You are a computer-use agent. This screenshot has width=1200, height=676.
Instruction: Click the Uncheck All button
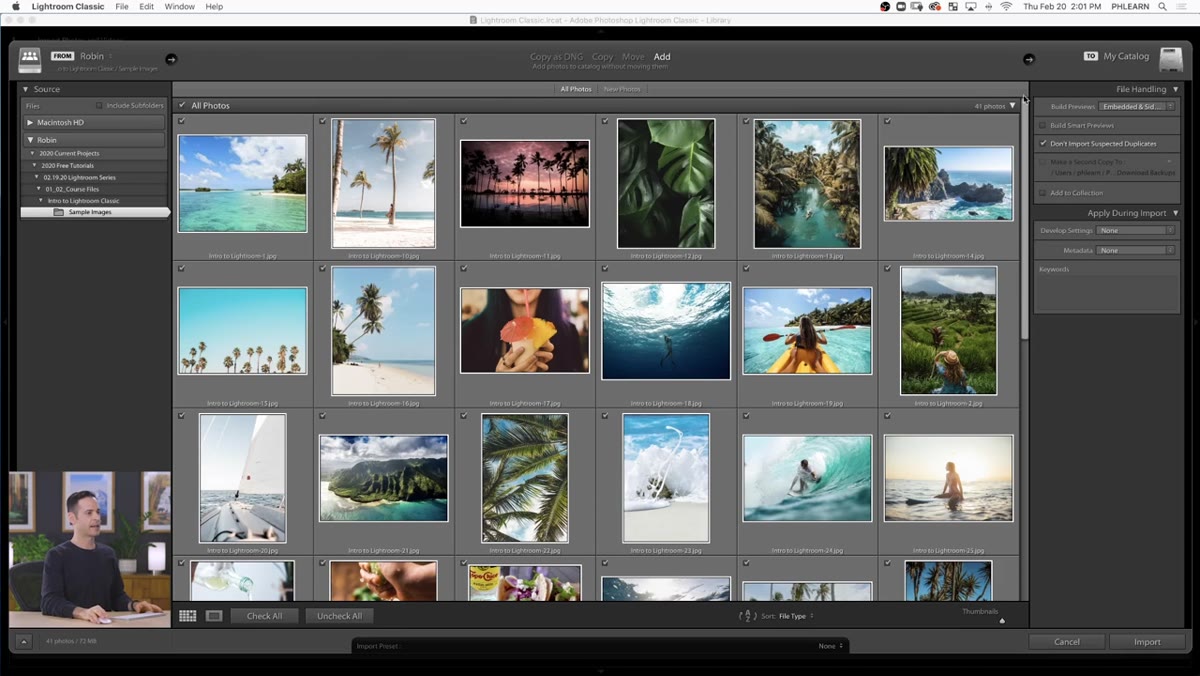click(340, 616)
